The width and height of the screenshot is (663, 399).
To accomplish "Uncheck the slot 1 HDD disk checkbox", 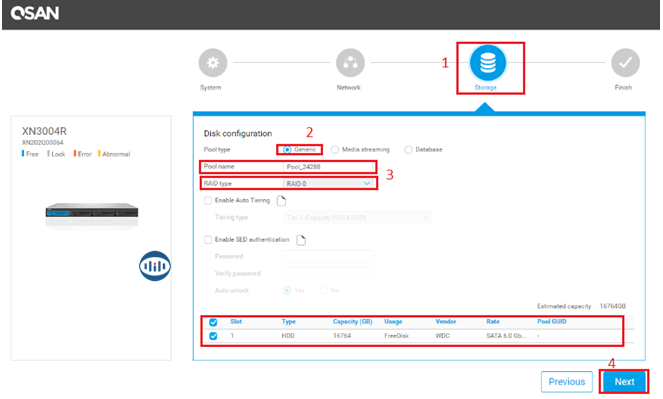I will tap(213, 336).
